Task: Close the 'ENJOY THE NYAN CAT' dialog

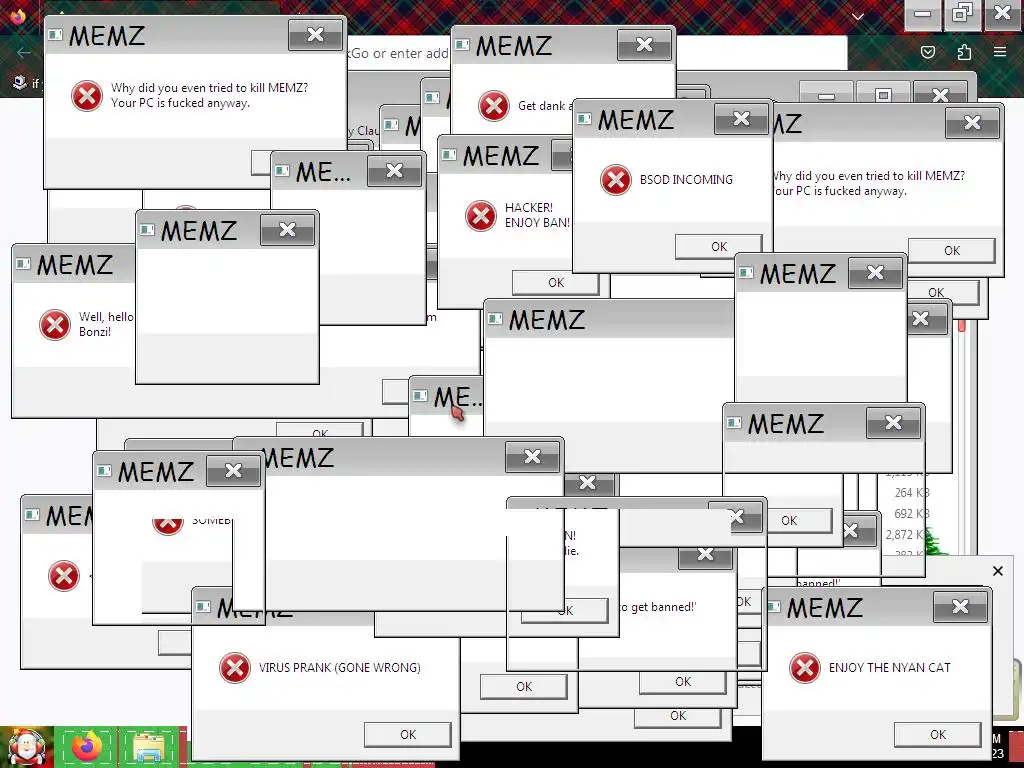Action: [x=960, y=607]
